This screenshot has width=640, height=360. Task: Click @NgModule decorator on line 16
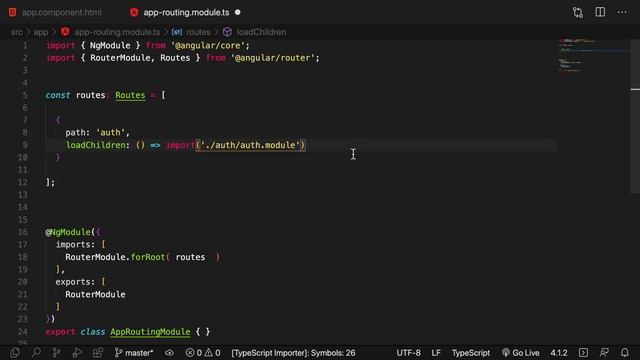pos(68,232)
